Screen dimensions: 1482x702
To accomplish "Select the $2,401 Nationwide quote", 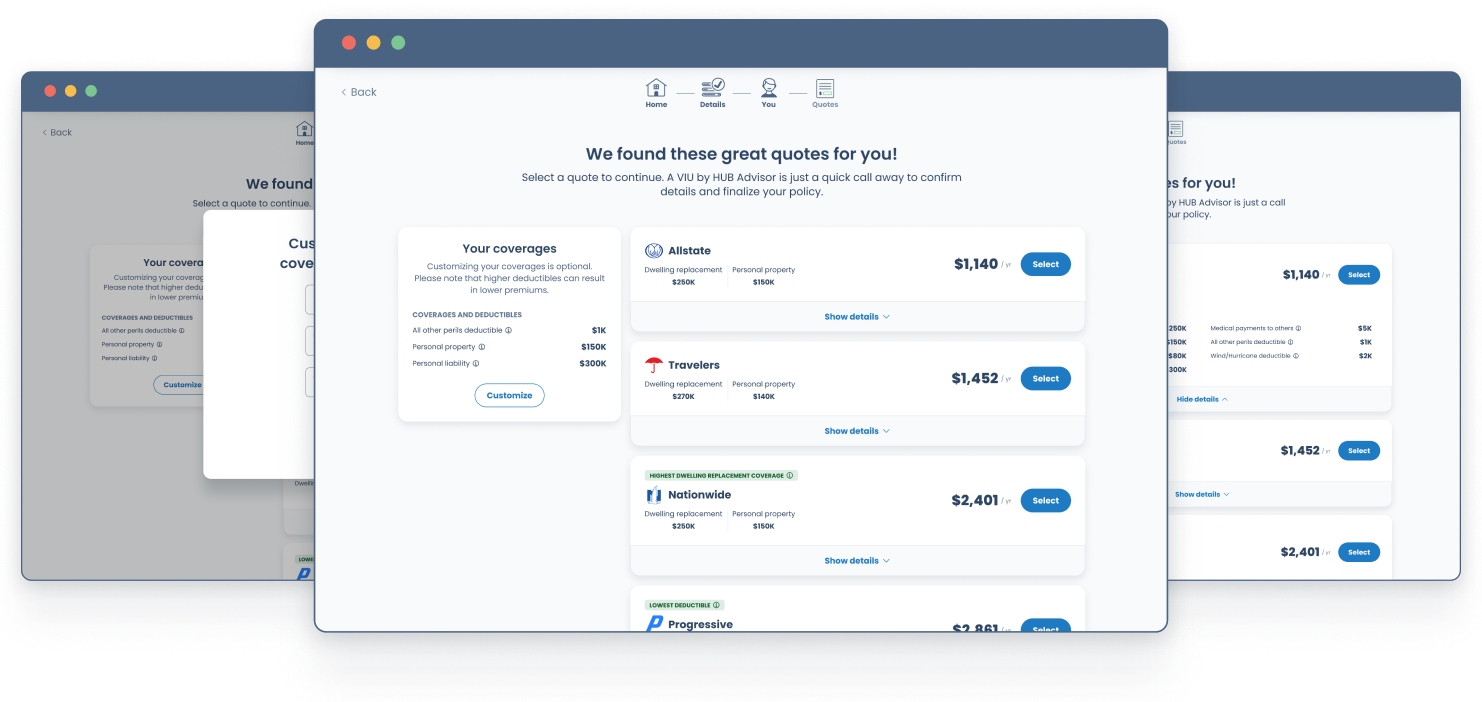I will pyautogui.click(x=1045, y=500).
